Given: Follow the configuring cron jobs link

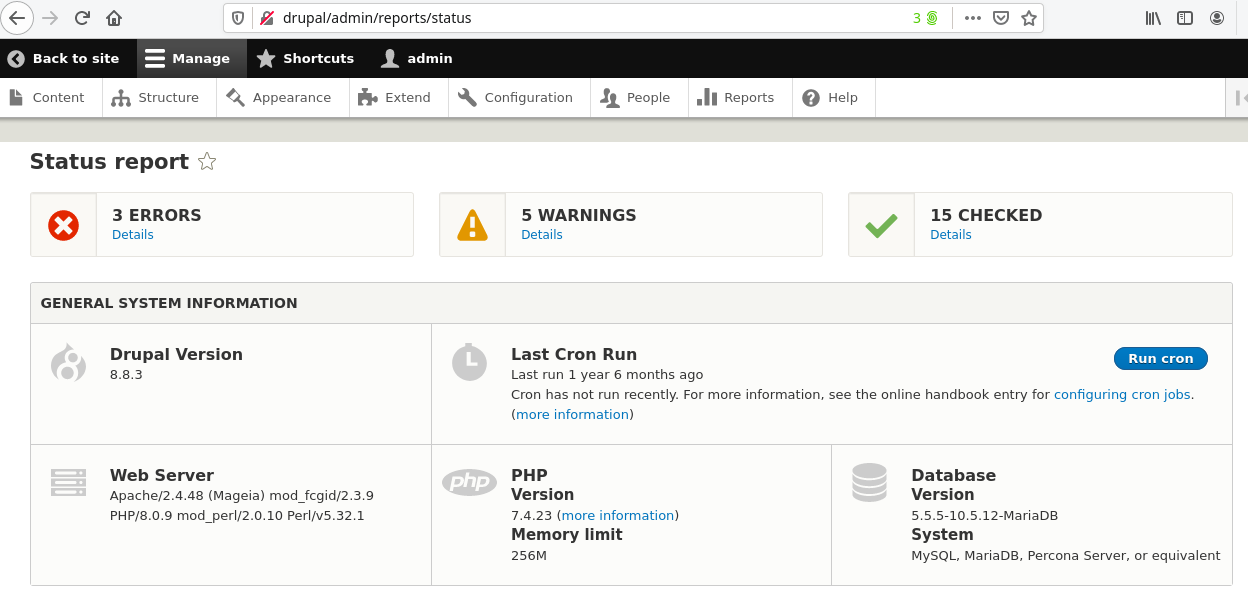Looking at the screenshot, I should pos(1122,395).
